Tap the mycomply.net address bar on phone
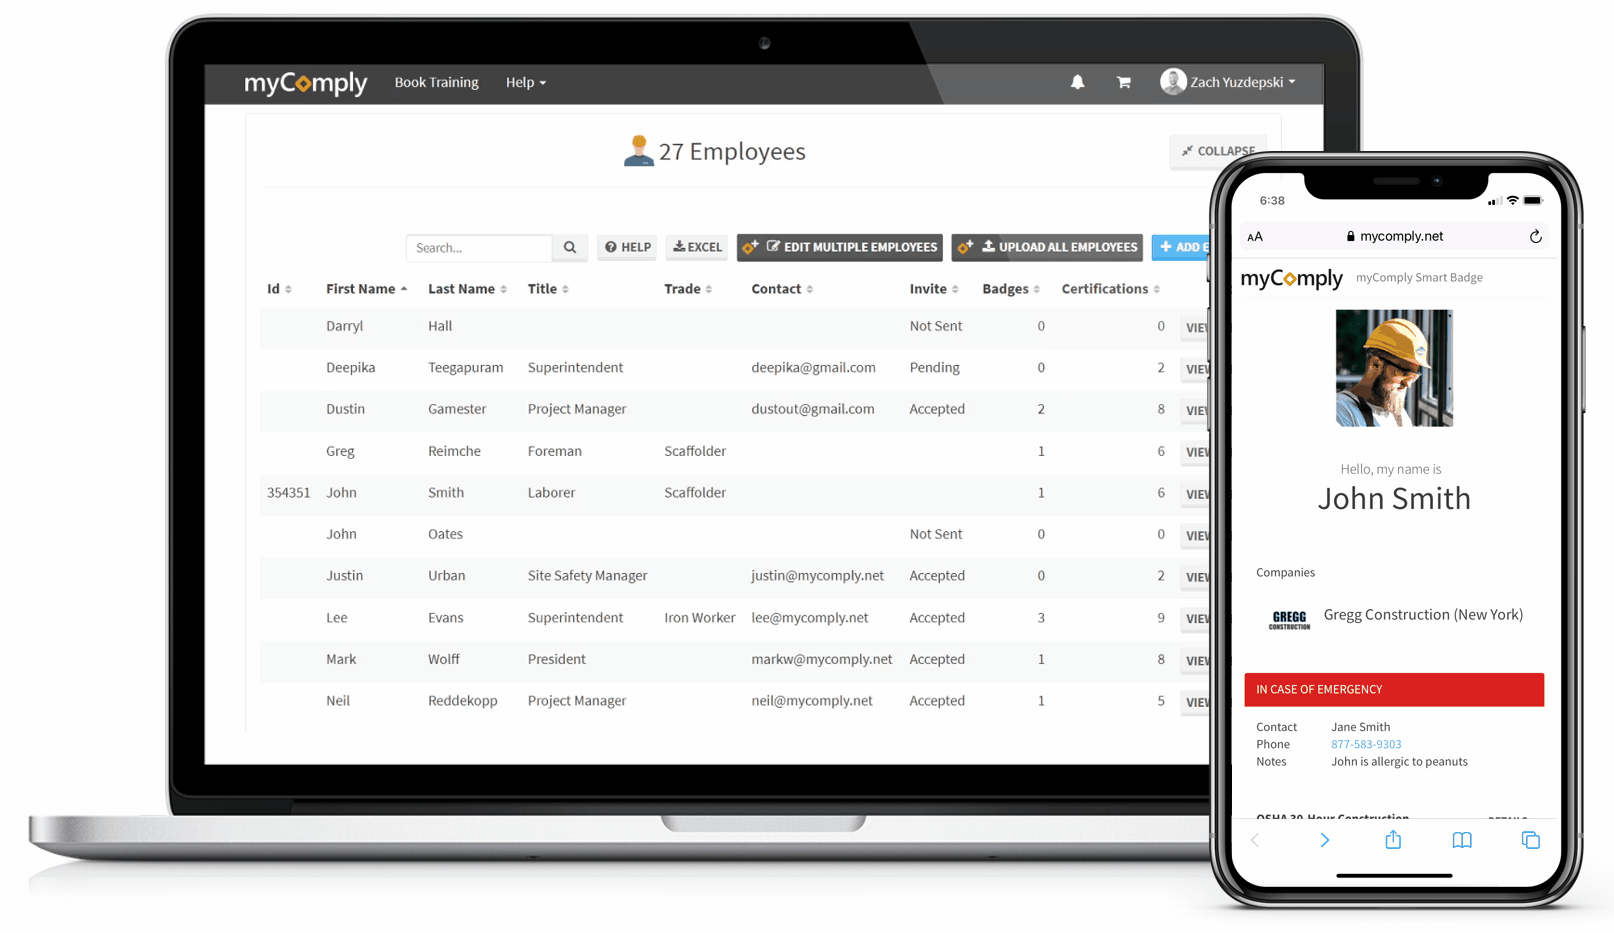This screenshot has width=1614, height=933. tap(1394, 236)
